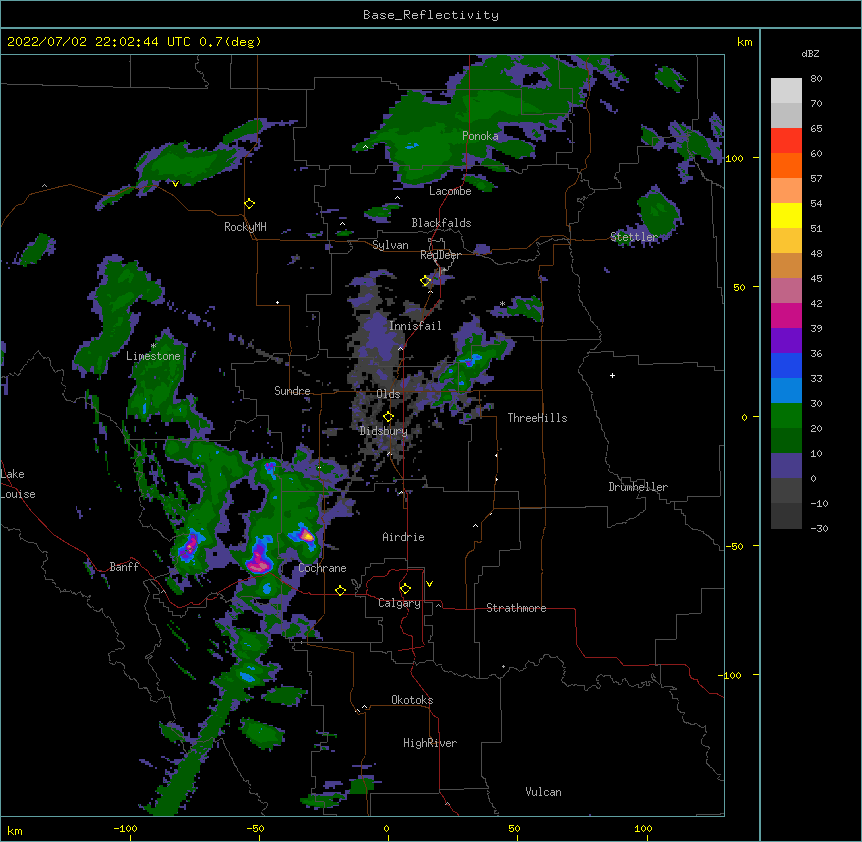The width and height of the screenshot is (862, 842).
Task: Pick the purple swatch below 39 dBZ
Action: click(x=786, y=340)
